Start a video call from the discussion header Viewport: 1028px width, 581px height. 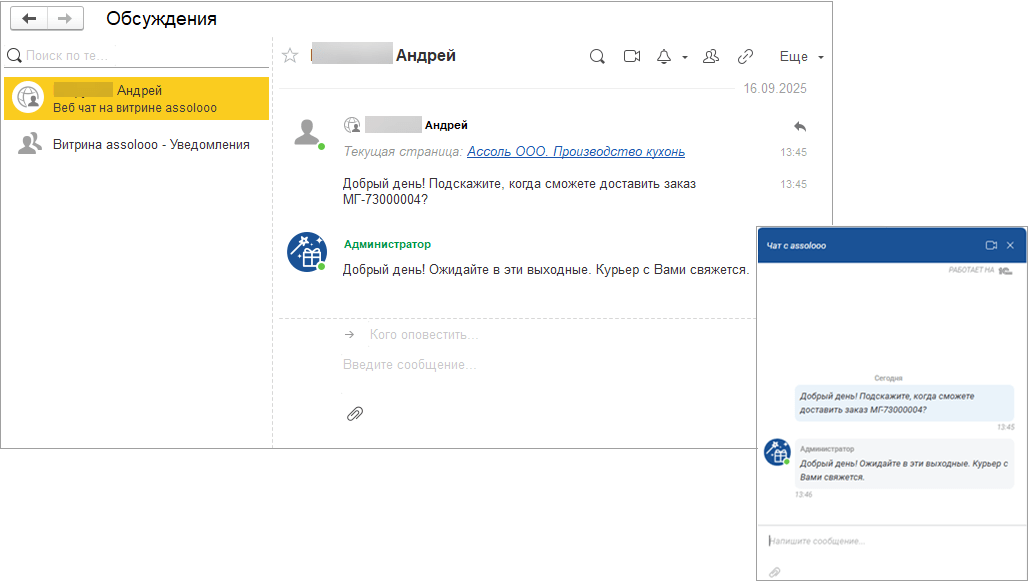632,56
